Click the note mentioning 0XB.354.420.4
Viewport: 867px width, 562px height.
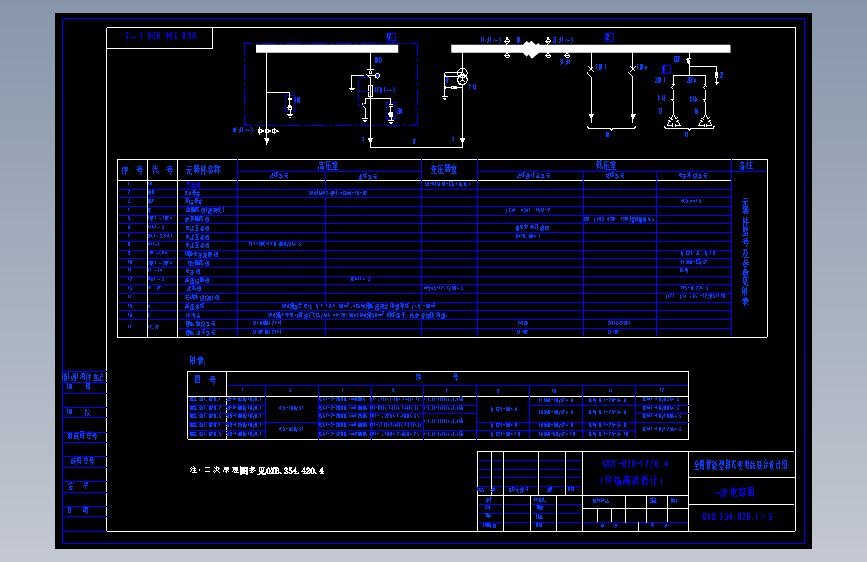click(257, 470)
